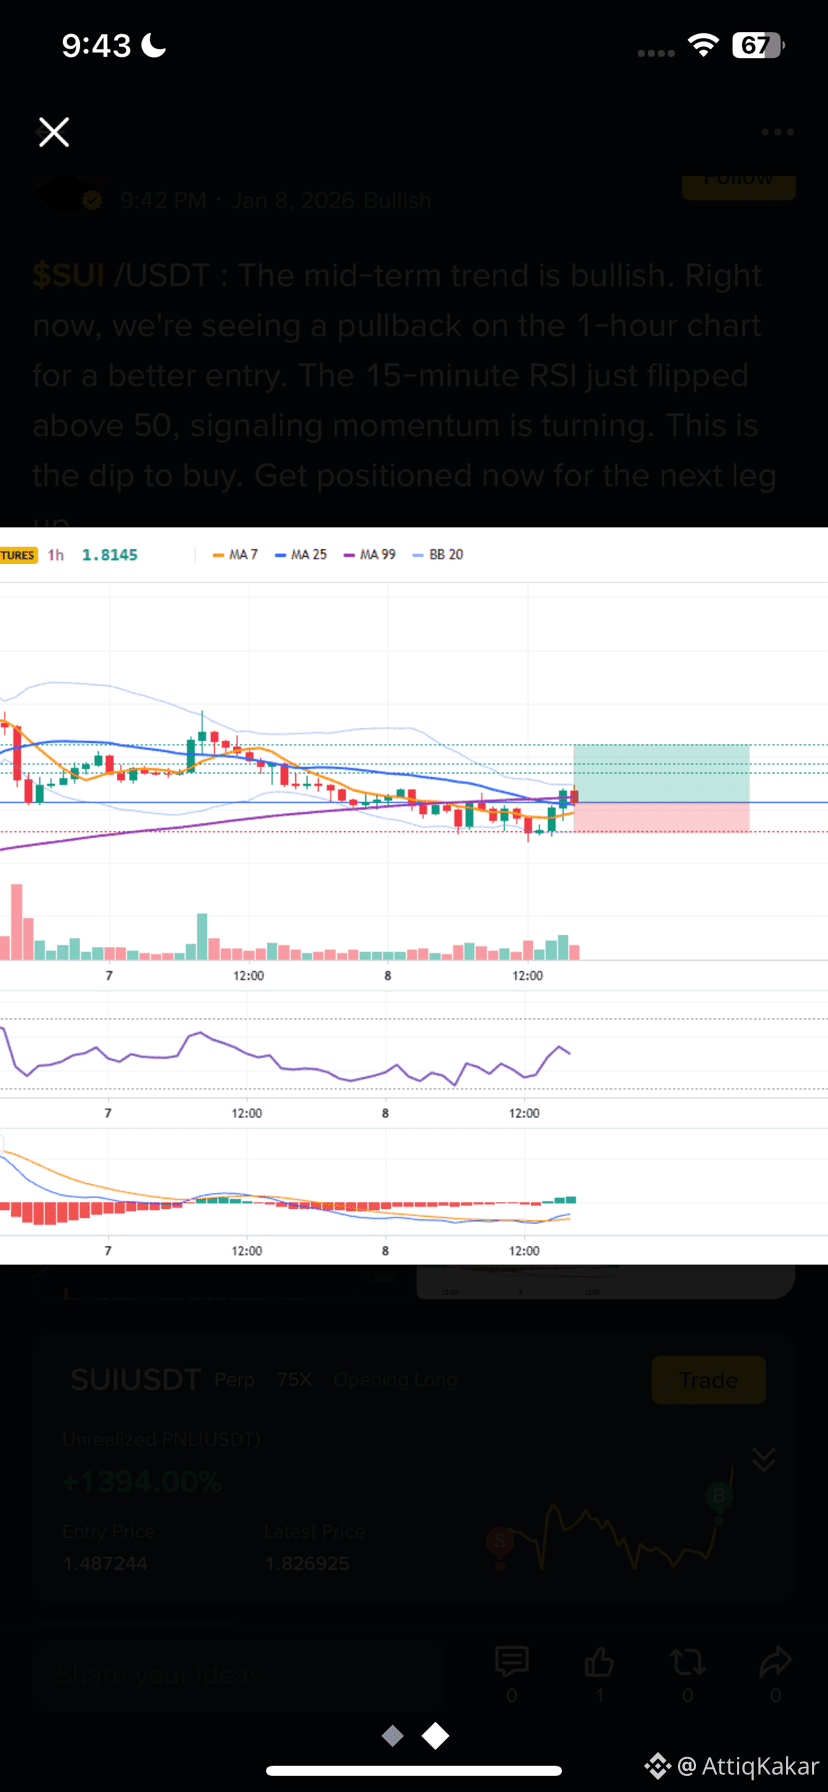This screenshot has width=828, height=1792.
Task: Tap the first diamond page indicator
Action: 393,1736
